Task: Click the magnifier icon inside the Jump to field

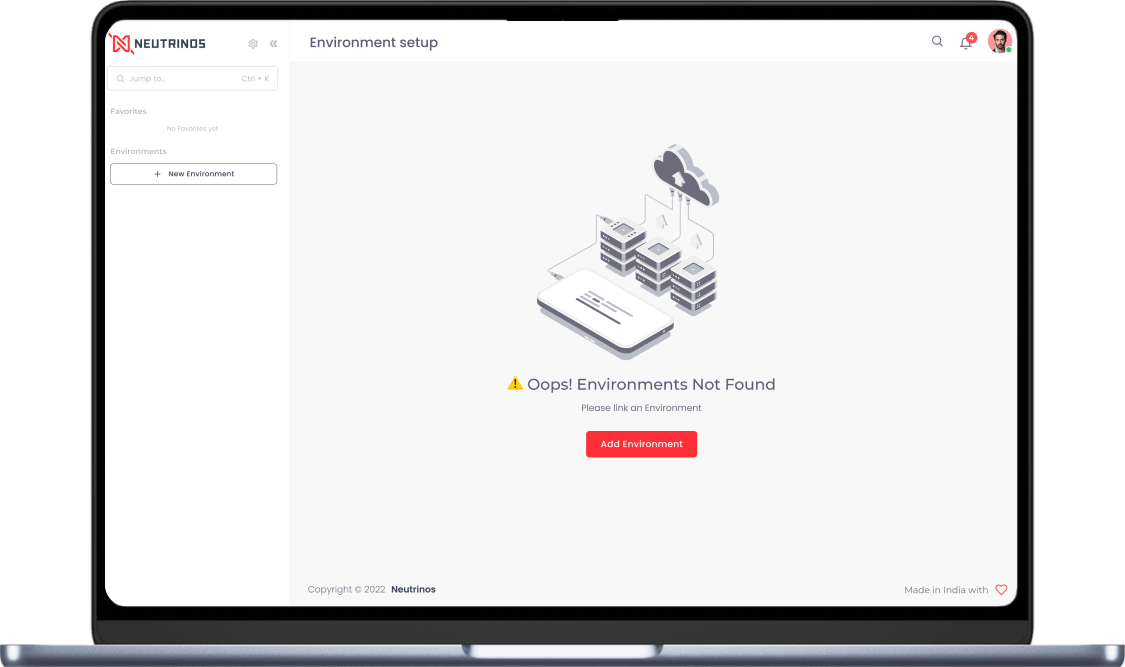Action: click(x=121, y=79)
